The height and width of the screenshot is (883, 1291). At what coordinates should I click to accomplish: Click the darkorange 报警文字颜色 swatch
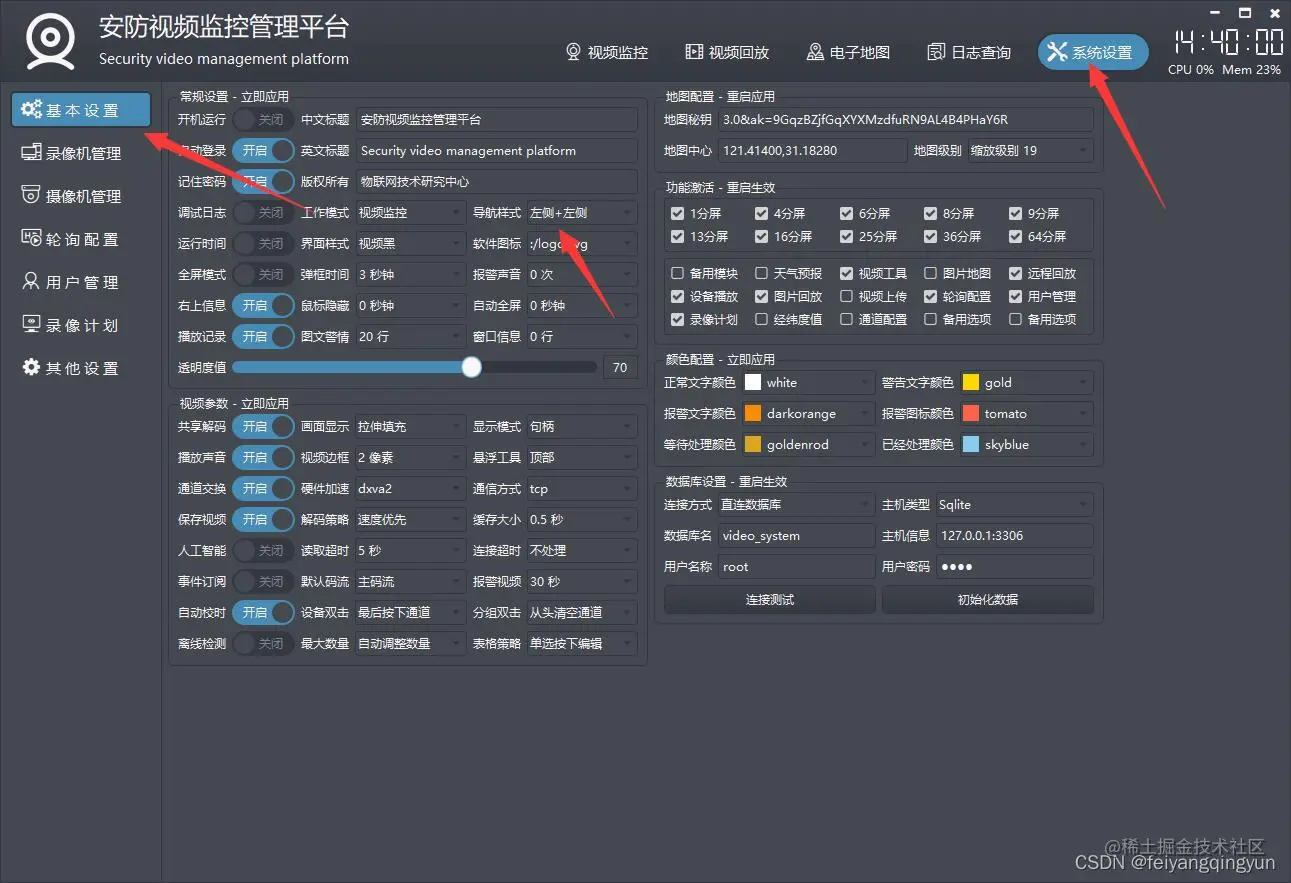click(x=752, y=413)
